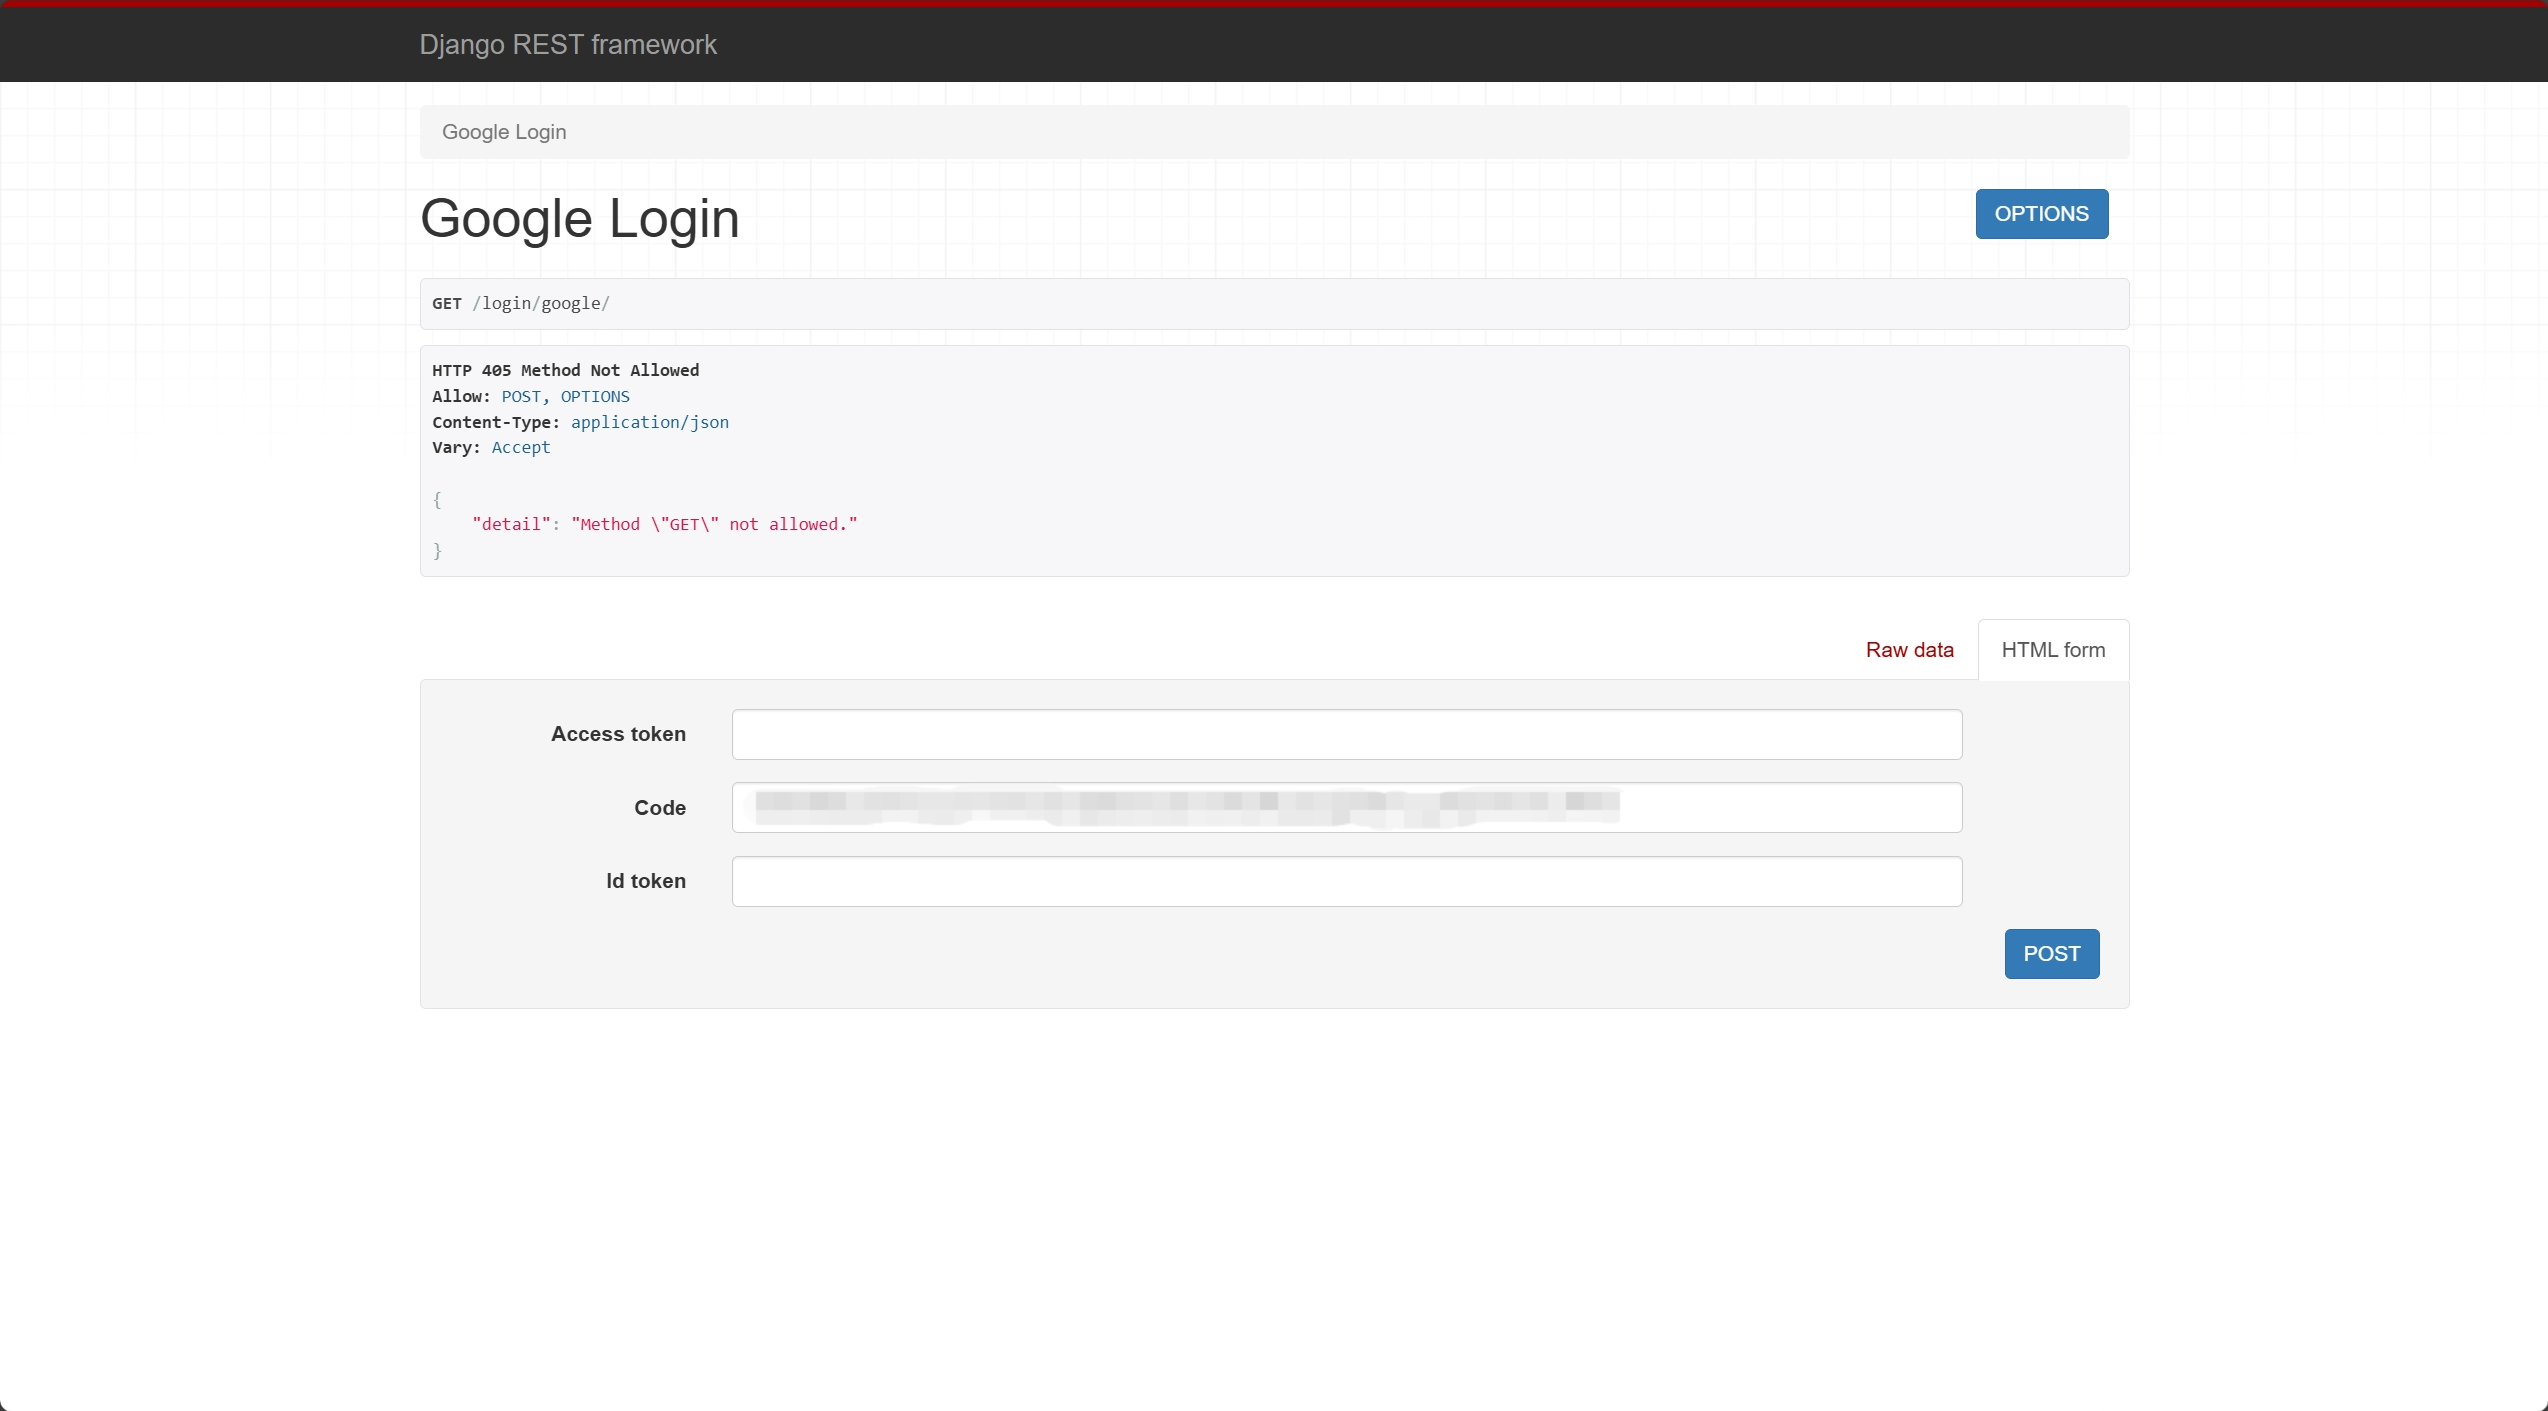Select the HTML form tab
The width and height of the screenshot is (2548, 1411).
pos(2052,650)
